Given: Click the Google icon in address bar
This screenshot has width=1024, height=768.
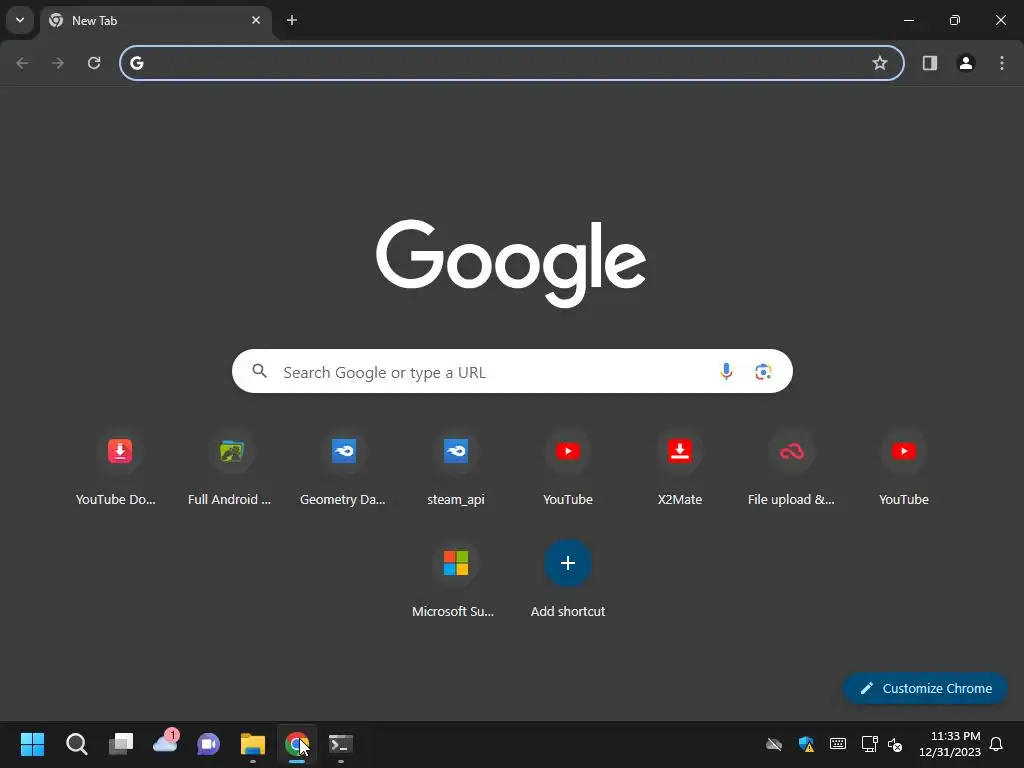Looking at the screenshot, I should pos(136,63).
